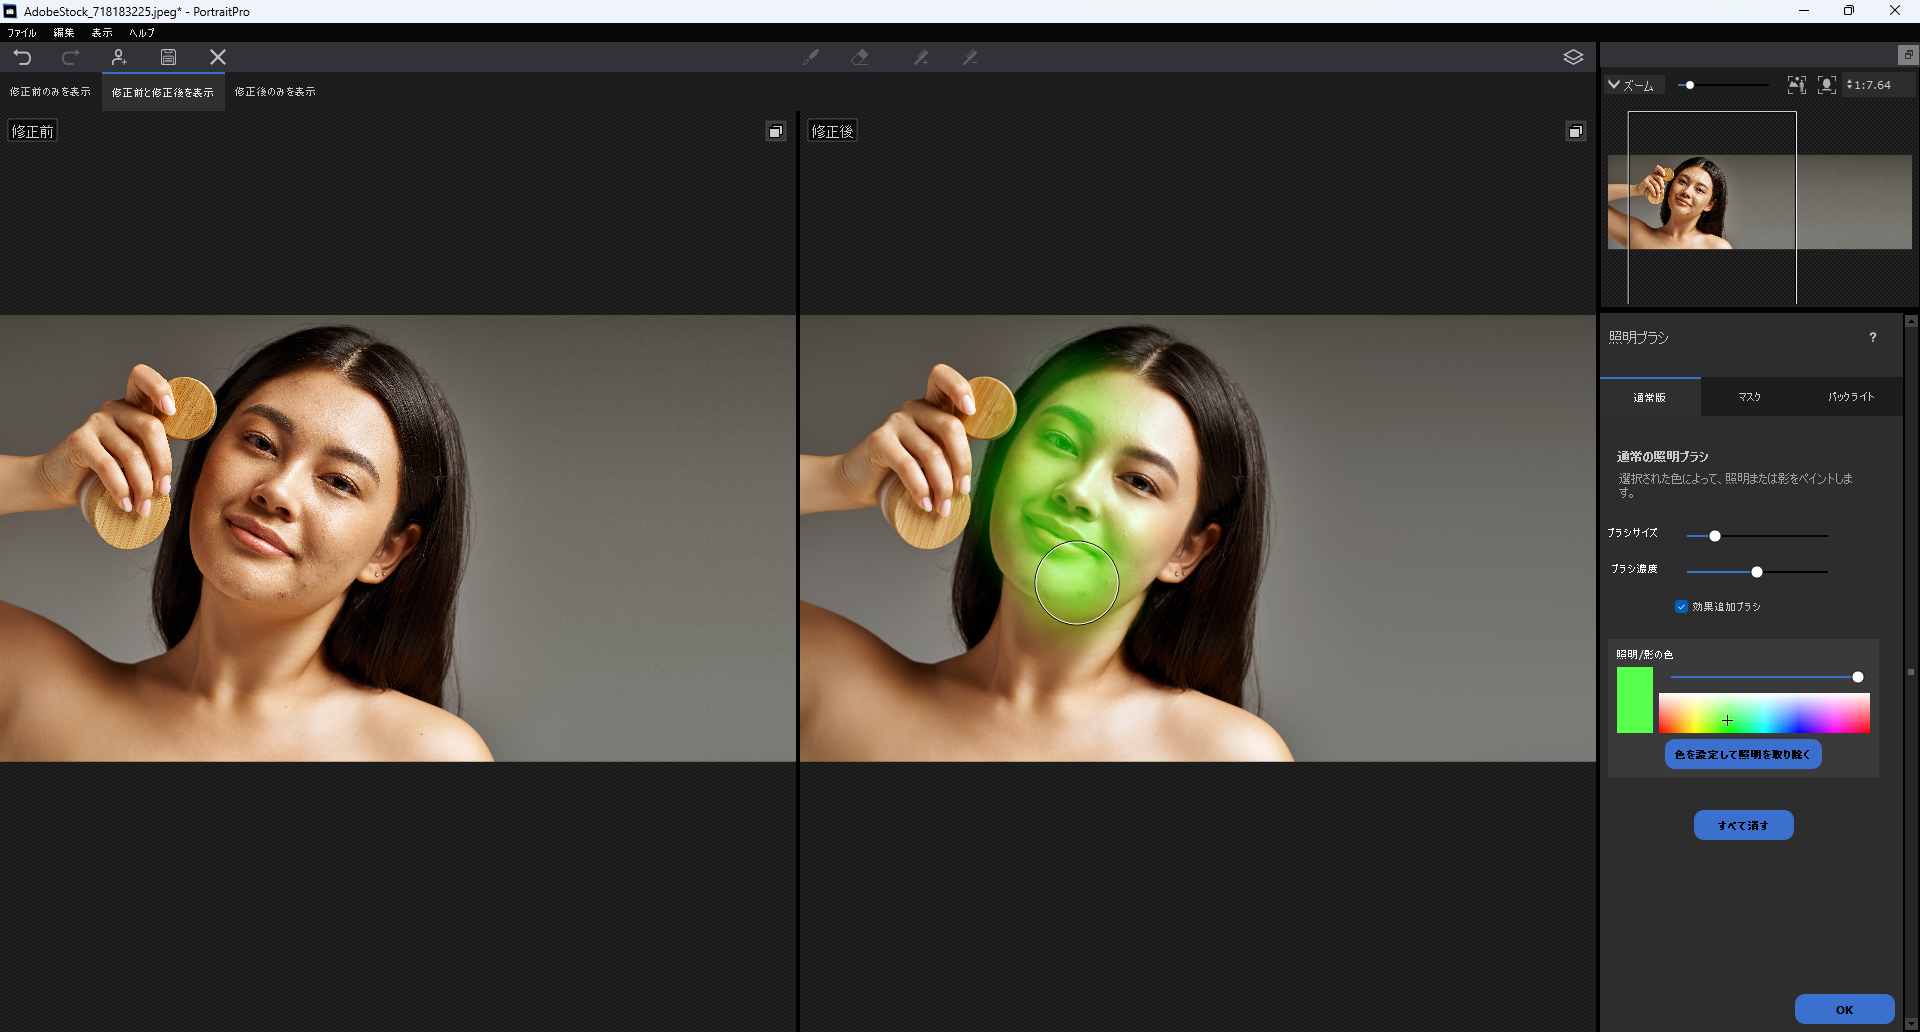Click the add person icon

(119, 57)
